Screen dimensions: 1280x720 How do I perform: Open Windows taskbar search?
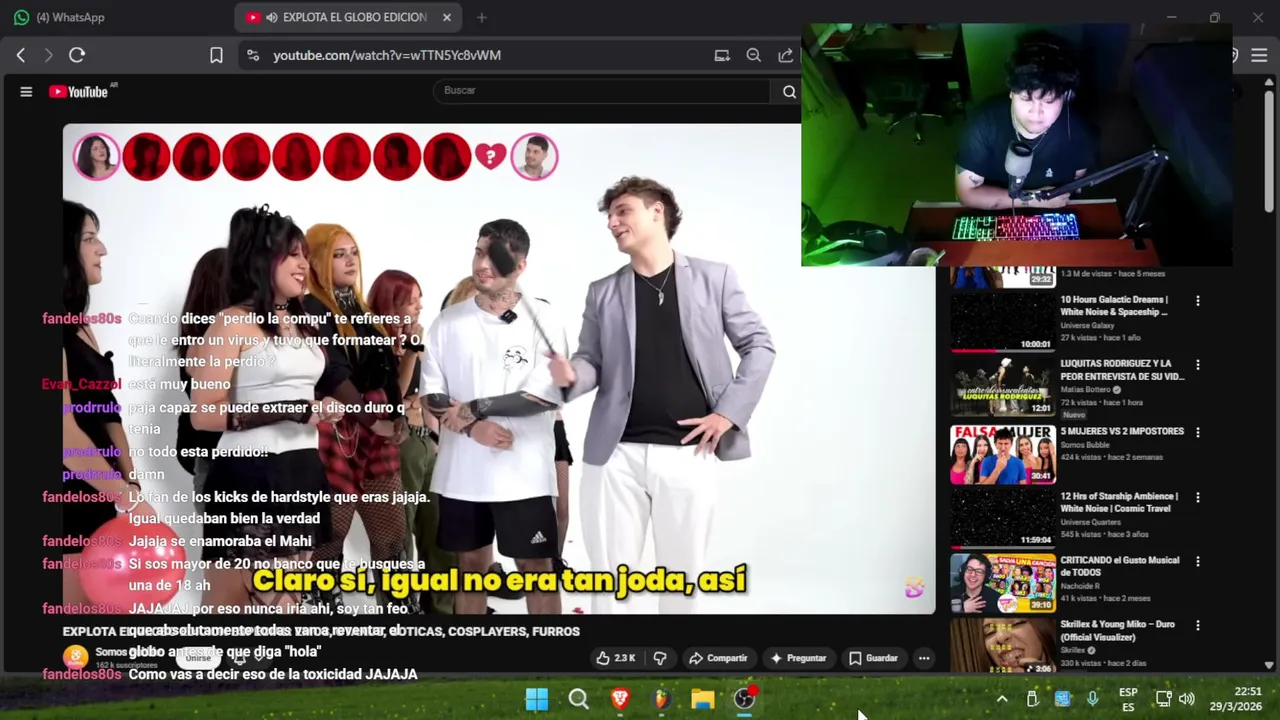[578, 699]
